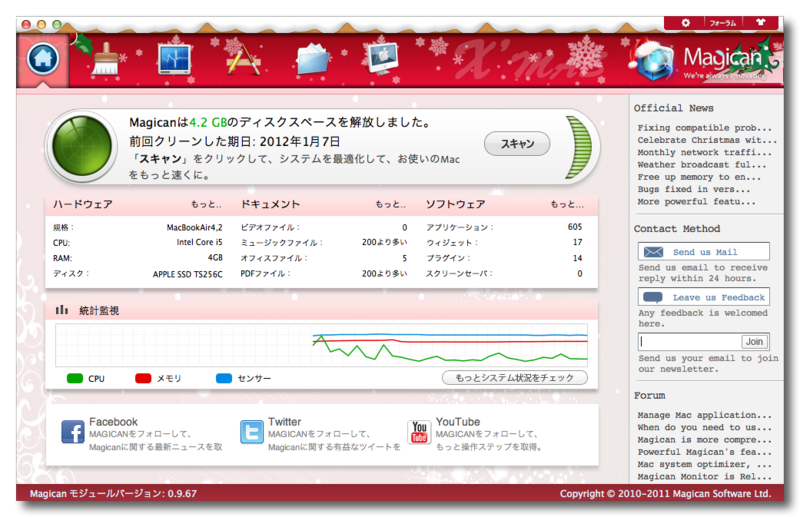Open the pencil and ruler toolbox icon
The image size is (800, 517).
[x=243, y=60]
